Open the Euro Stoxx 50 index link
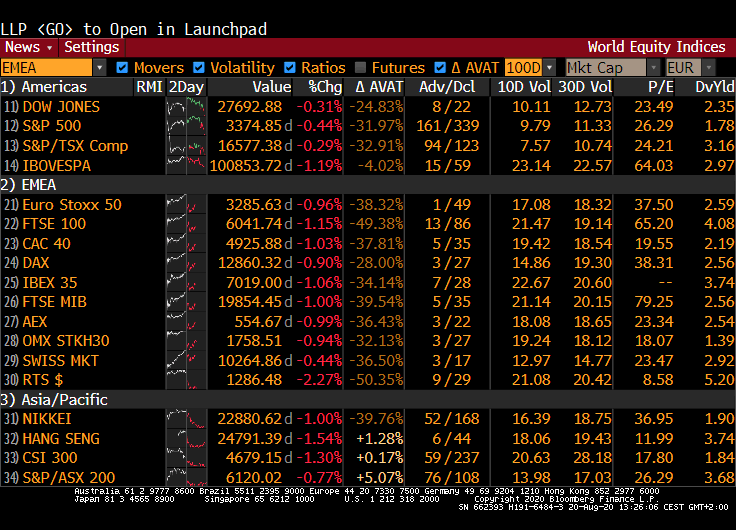The height and width of the screenshot is (530, 736). [72, 205]
